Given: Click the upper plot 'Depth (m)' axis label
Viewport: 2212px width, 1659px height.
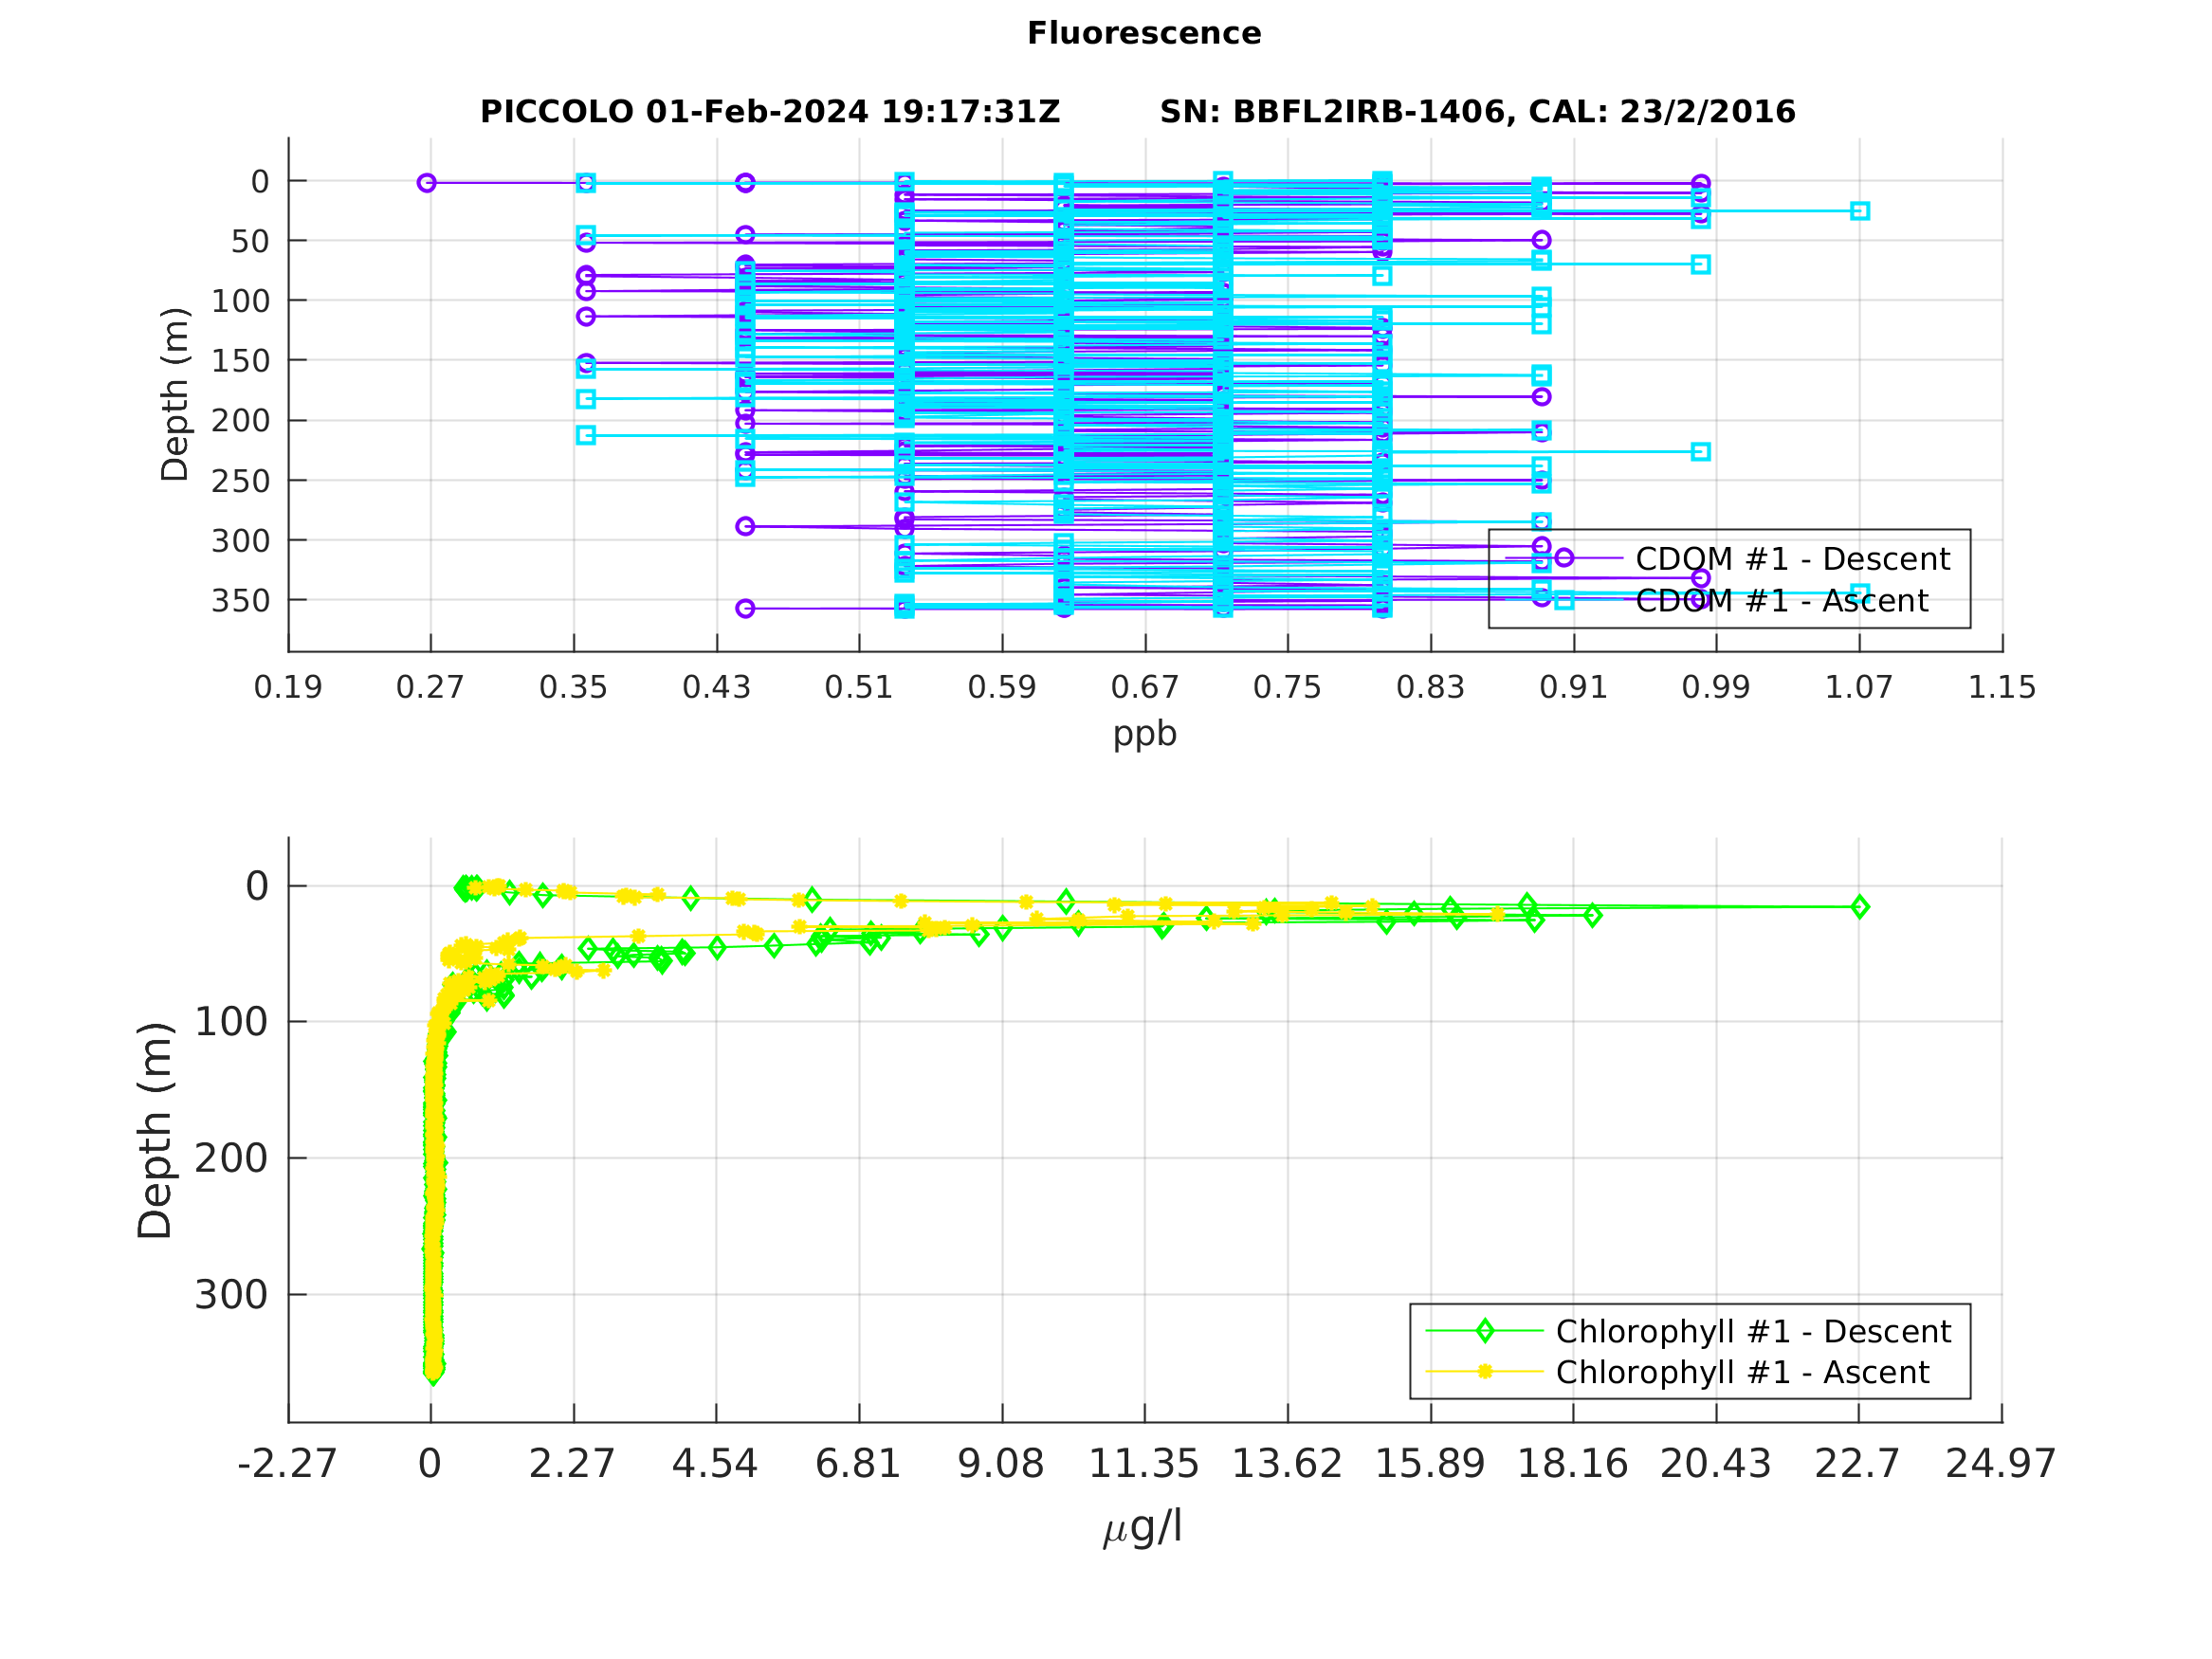Looking at the screenshot, I should pos(175,394).
